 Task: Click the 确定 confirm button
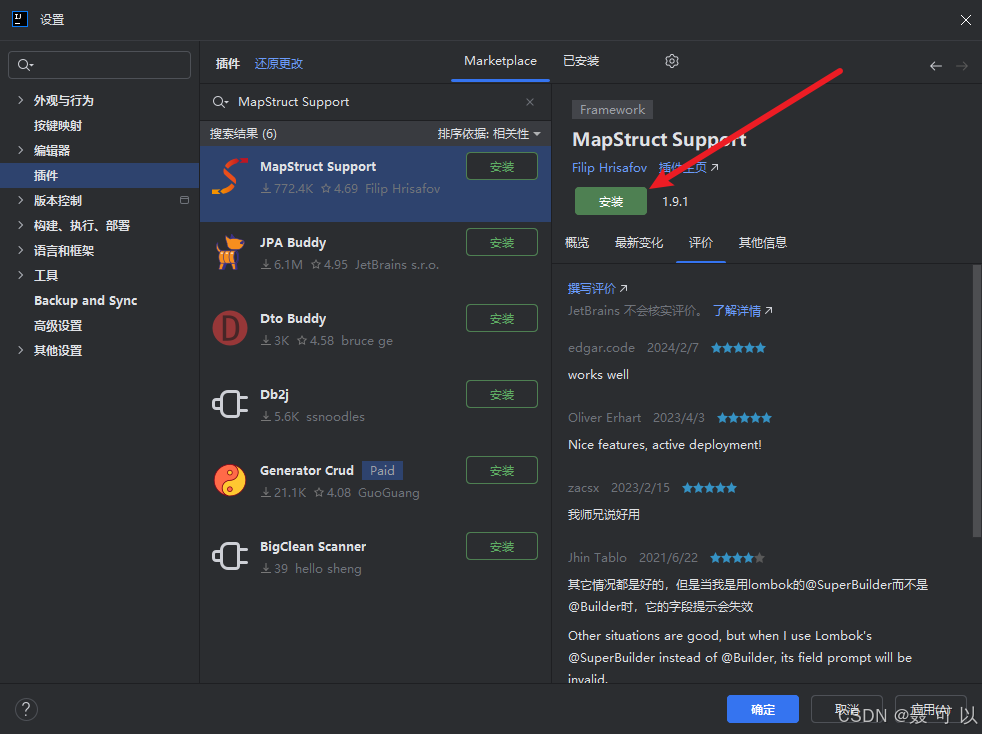tap(762, 709)
